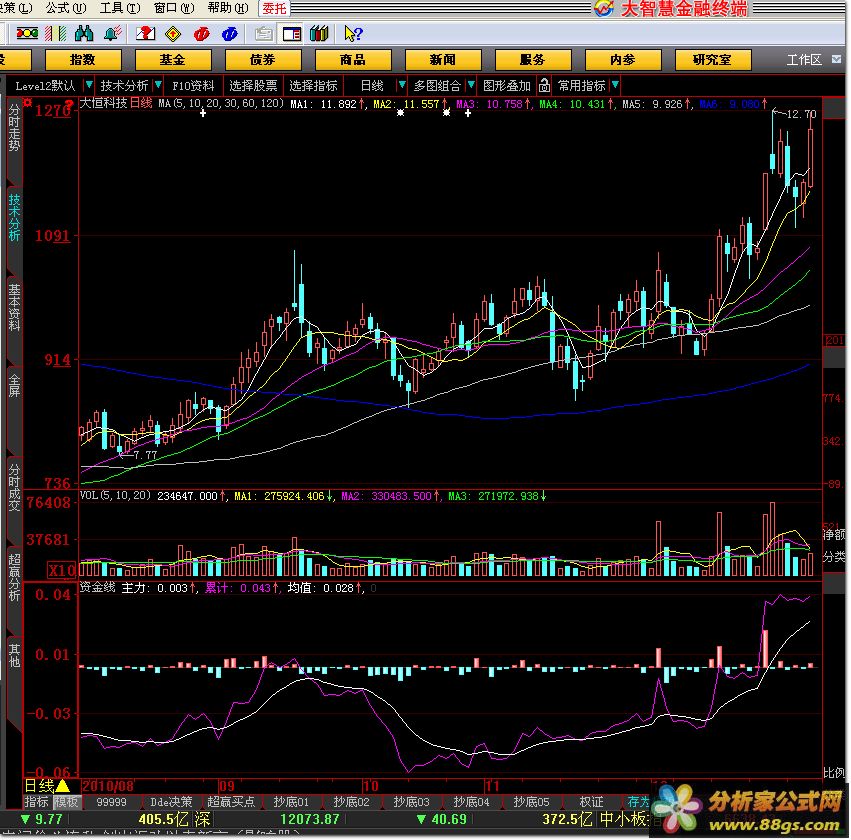Click the X10 volume scale box
The width and height of the screenshot is (851, 840).
[62, 570]
